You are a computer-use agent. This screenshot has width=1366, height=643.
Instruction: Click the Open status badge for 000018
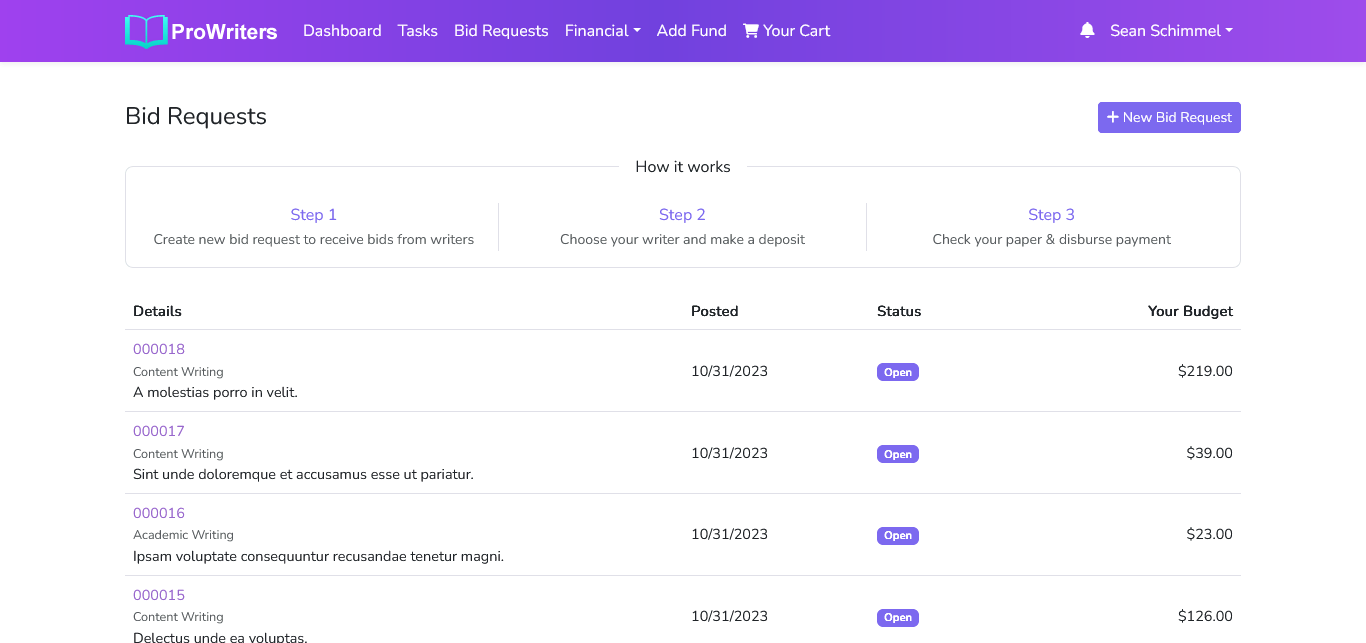pyautogui.click(x=897, y=372)
